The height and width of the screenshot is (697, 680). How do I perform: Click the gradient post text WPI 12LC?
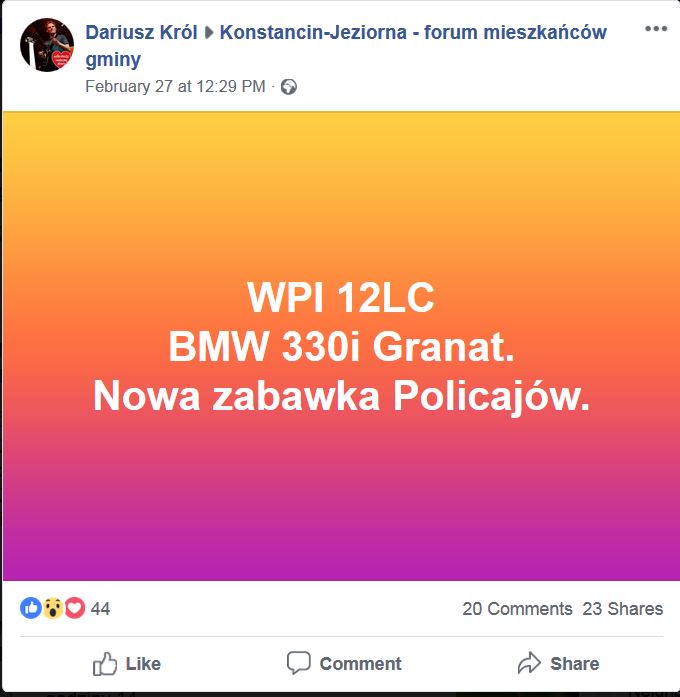click(x=341, y=297)
